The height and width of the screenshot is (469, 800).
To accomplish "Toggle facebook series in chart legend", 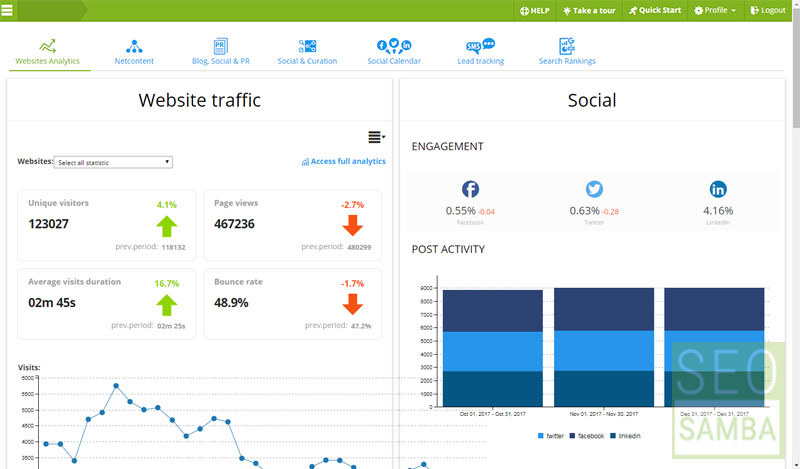I will click(587, 436).
